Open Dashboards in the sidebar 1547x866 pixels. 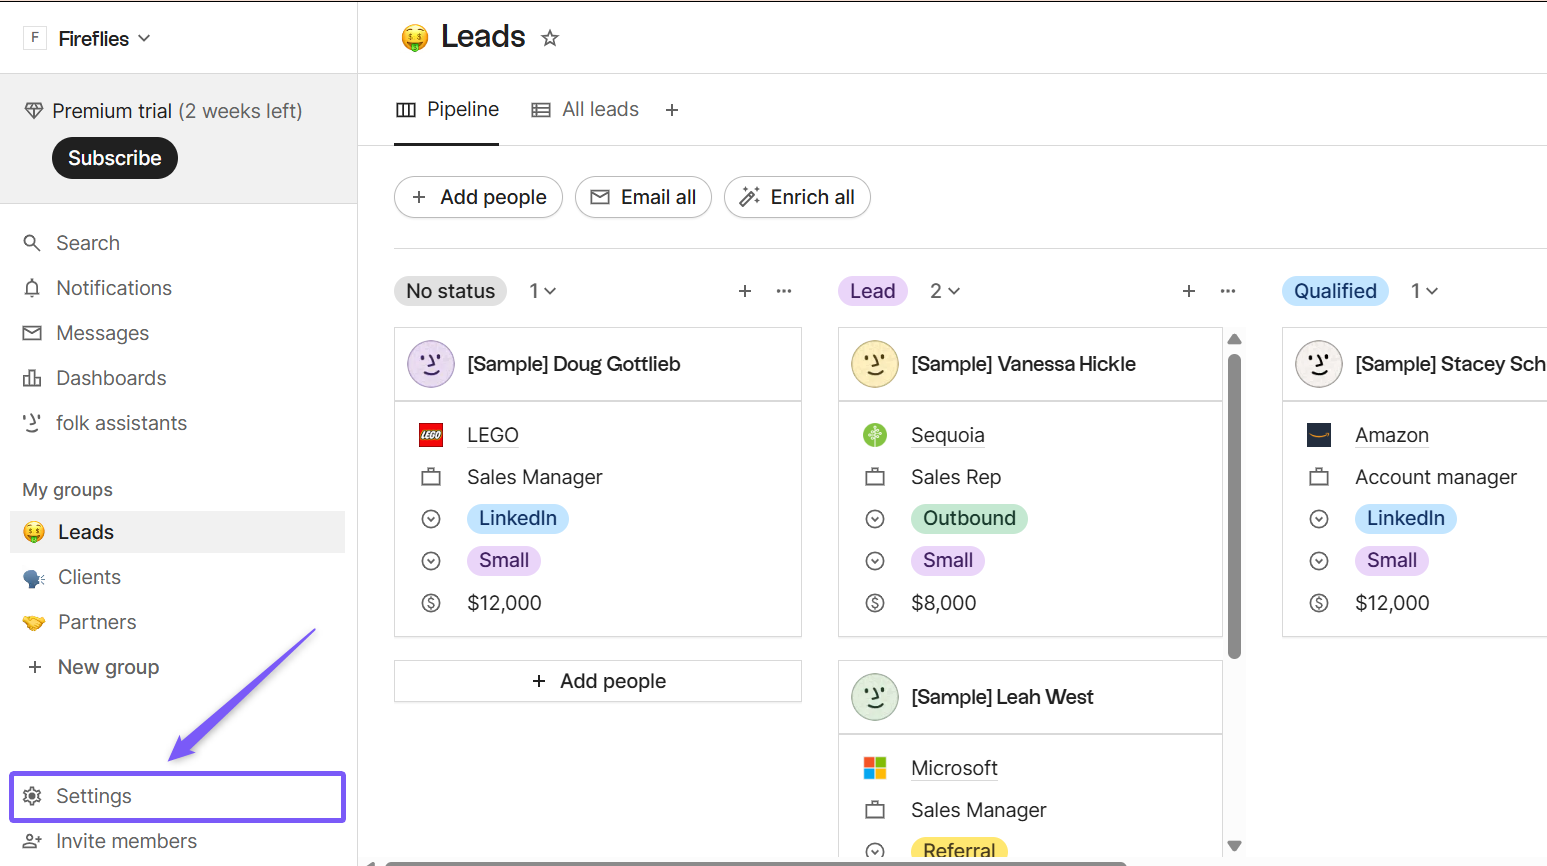(111, 378)
